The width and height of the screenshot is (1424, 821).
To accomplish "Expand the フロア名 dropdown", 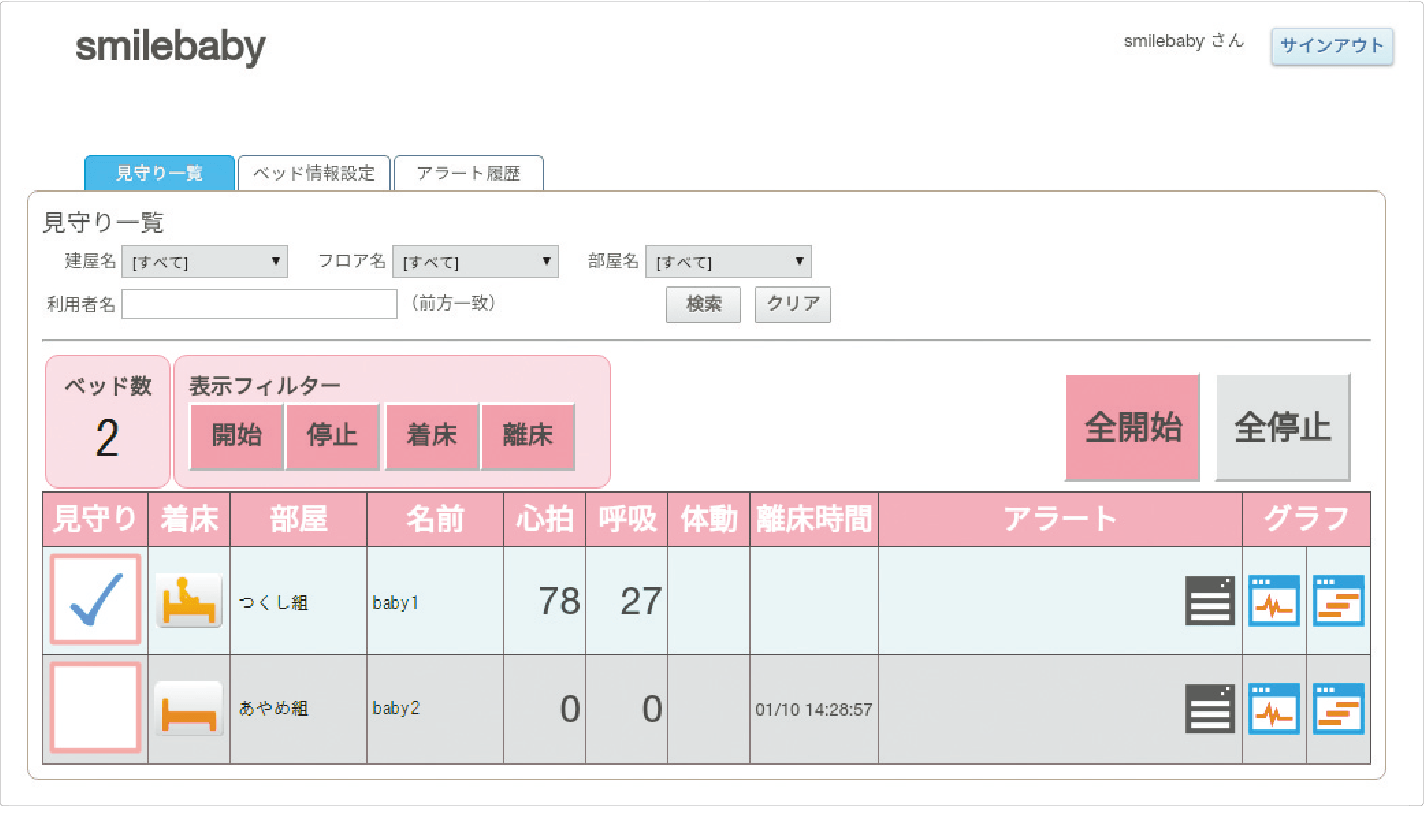I will [475, 262].
